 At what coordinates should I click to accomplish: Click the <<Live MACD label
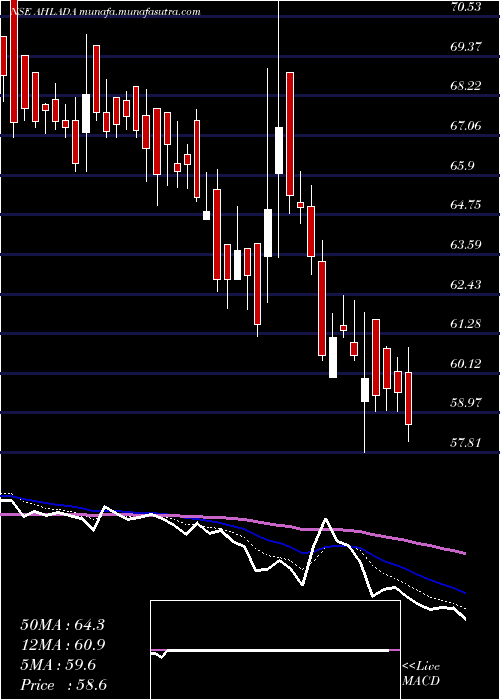tap(421, 674)
